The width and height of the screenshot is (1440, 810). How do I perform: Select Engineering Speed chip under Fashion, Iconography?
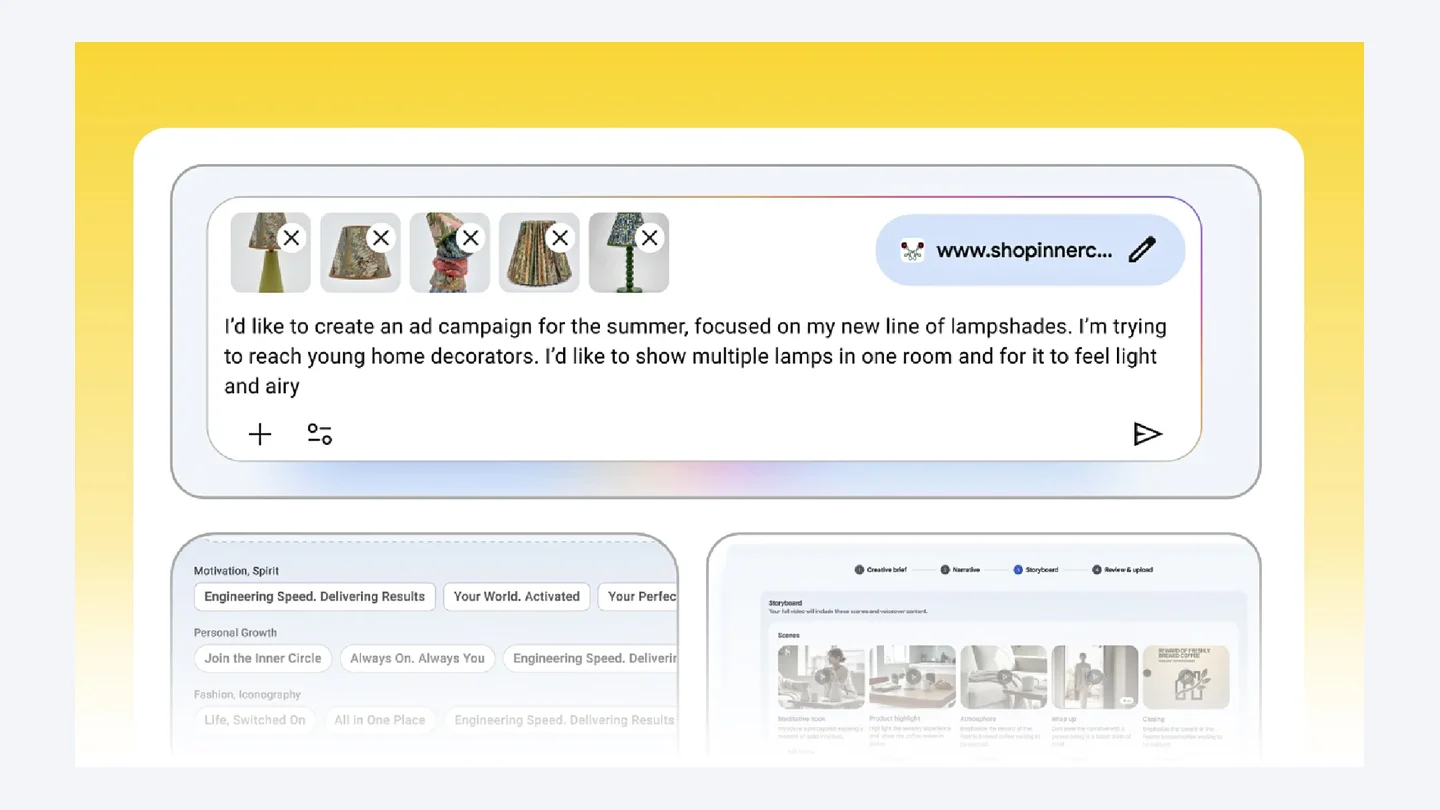(562, 720)
